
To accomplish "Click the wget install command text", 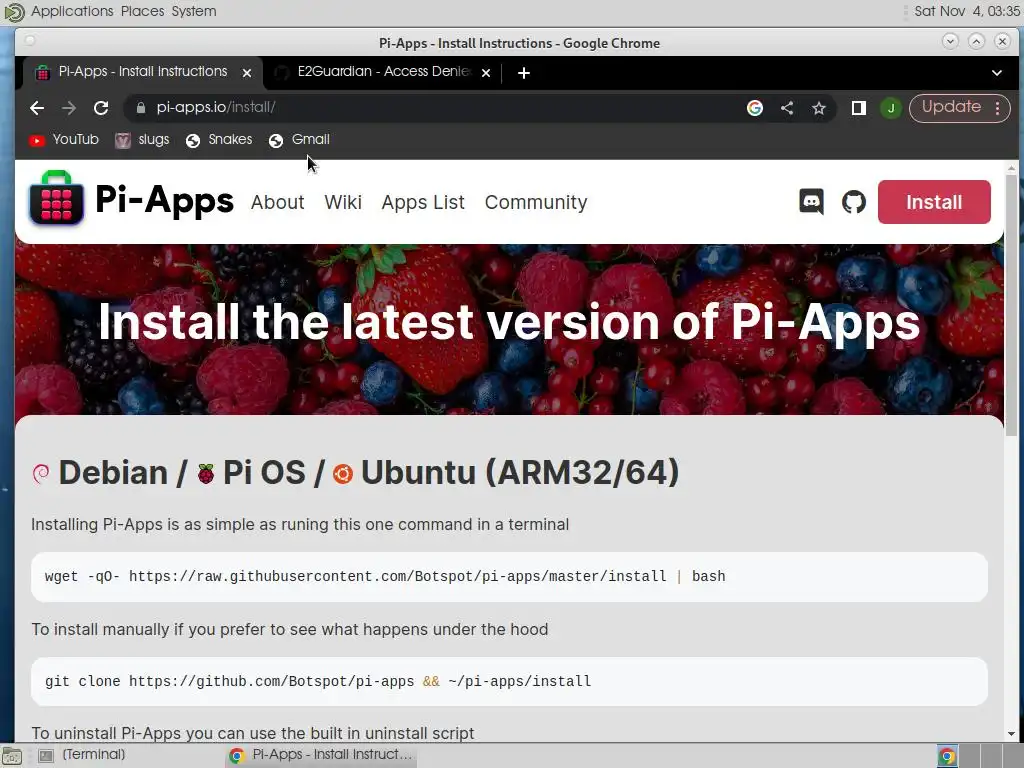I will pos(385,576).
